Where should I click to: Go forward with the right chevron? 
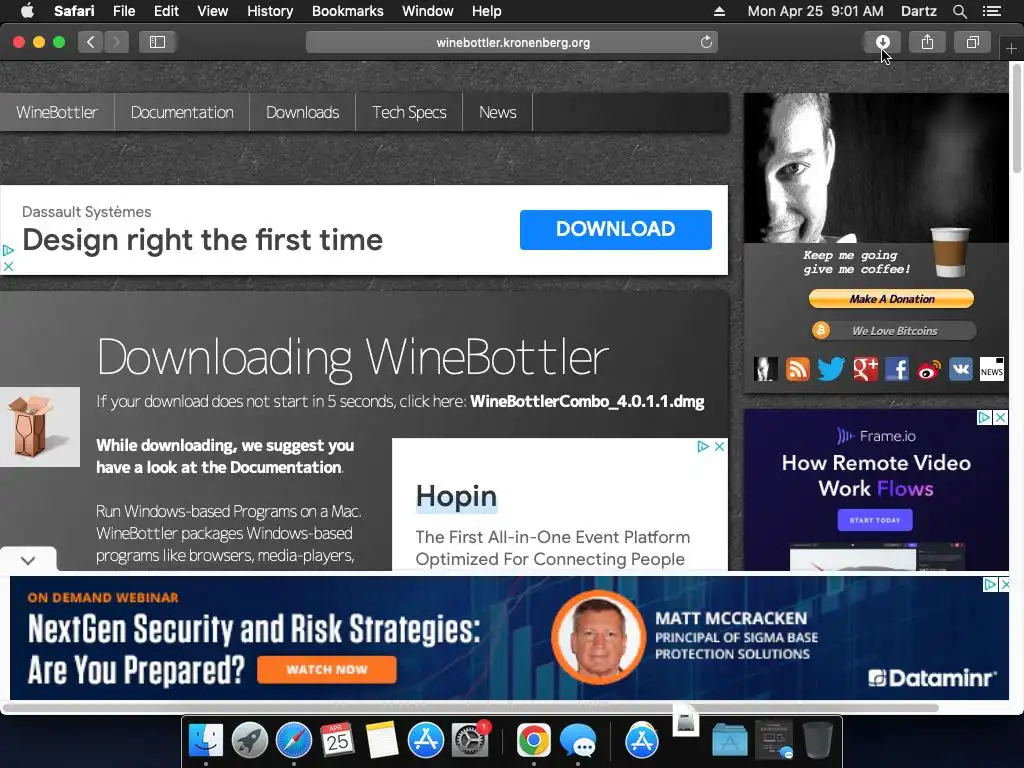[x=116, y=42]
